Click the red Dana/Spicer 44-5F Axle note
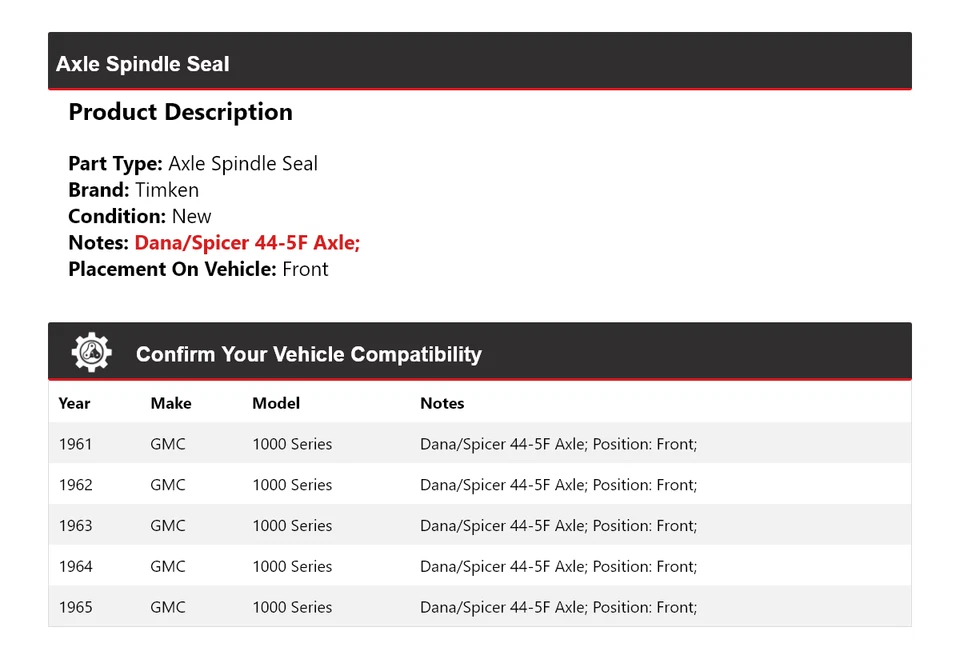 tap(247, 243)
